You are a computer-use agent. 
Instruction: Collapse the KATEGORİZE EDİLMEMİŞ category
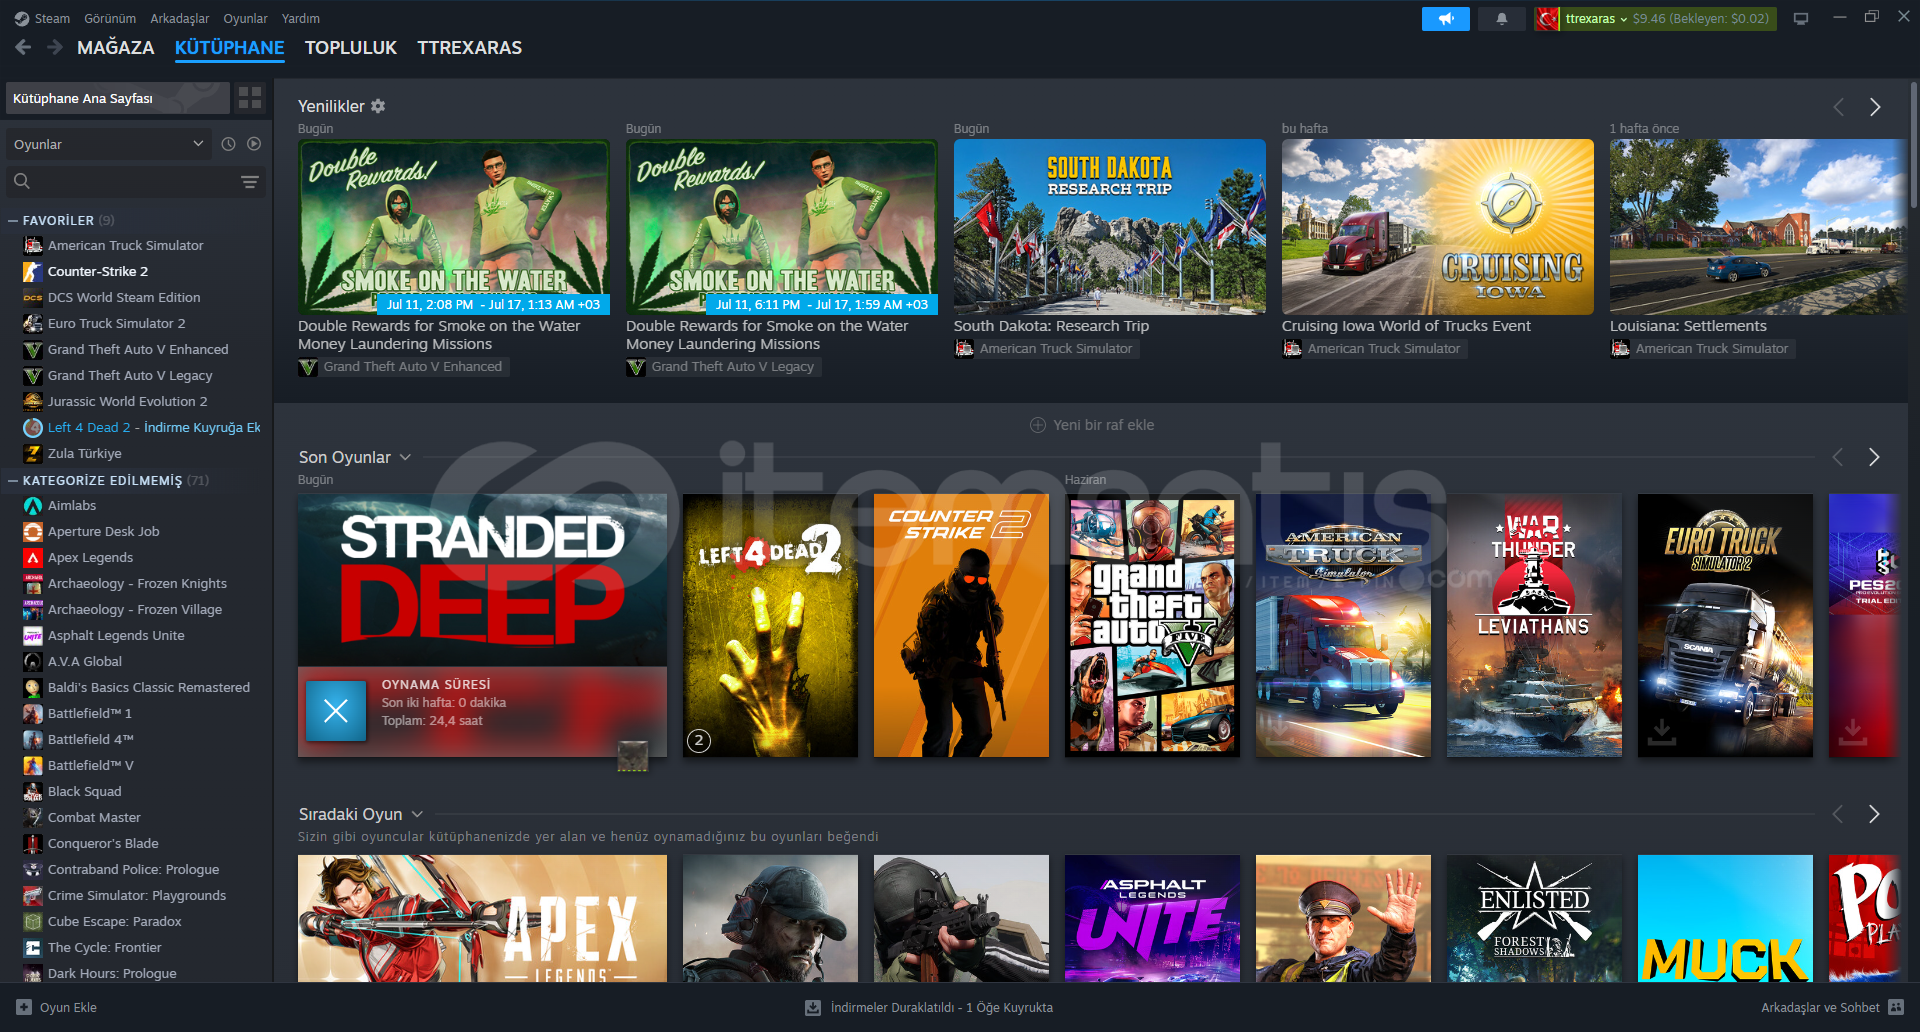pos(13,480)
